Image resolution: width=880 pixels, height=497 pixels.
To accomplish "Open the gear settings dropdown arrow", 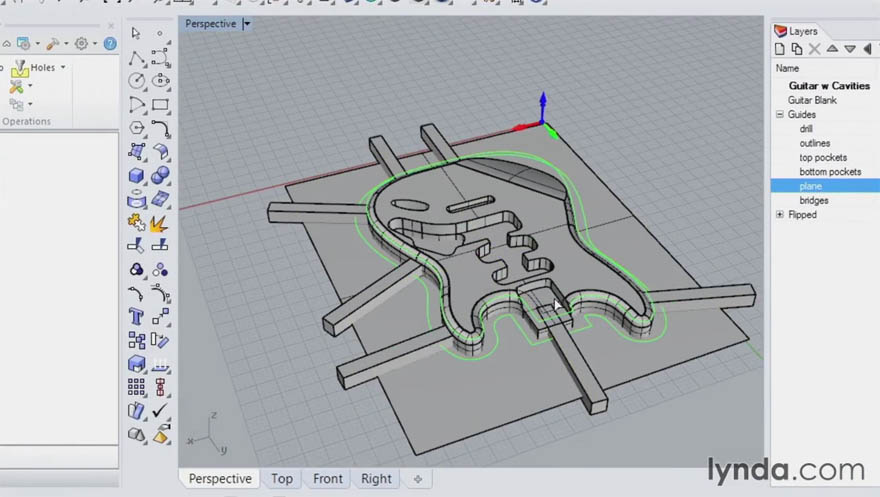I will 94,43.
